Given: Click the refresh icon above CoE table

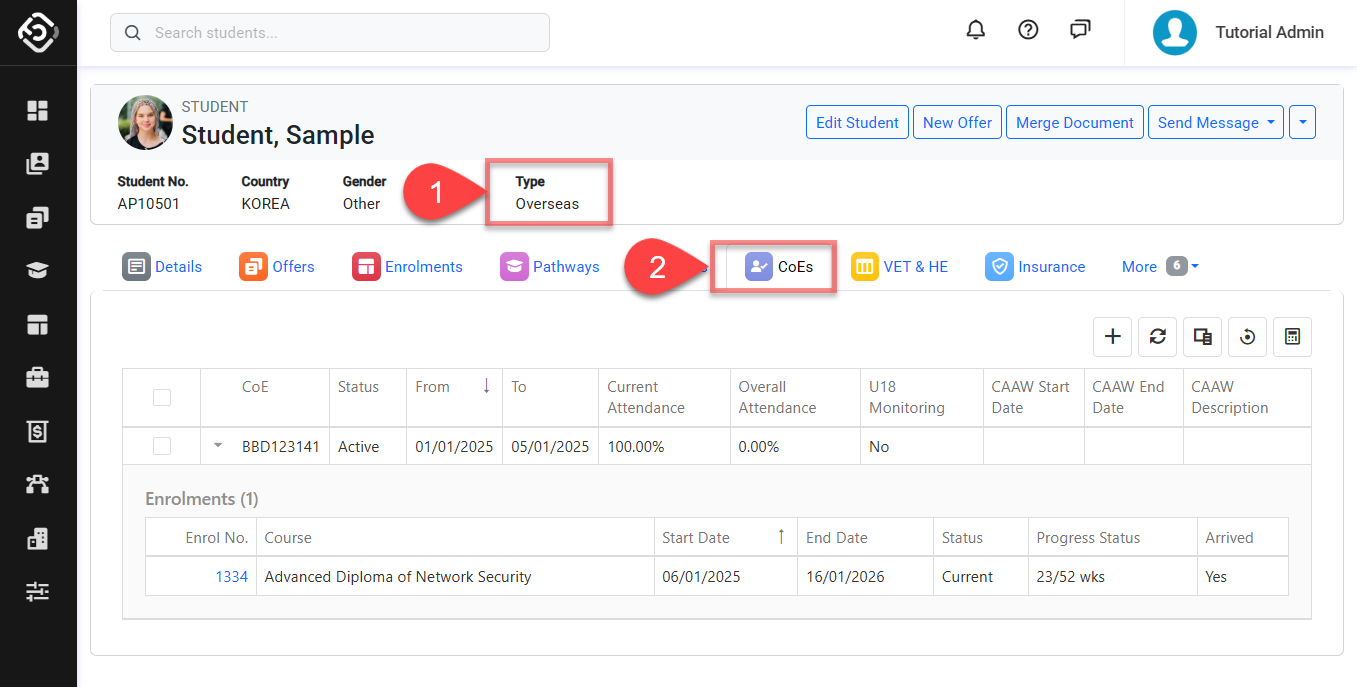Looking at the screenshot, I should pos(1157,337).
